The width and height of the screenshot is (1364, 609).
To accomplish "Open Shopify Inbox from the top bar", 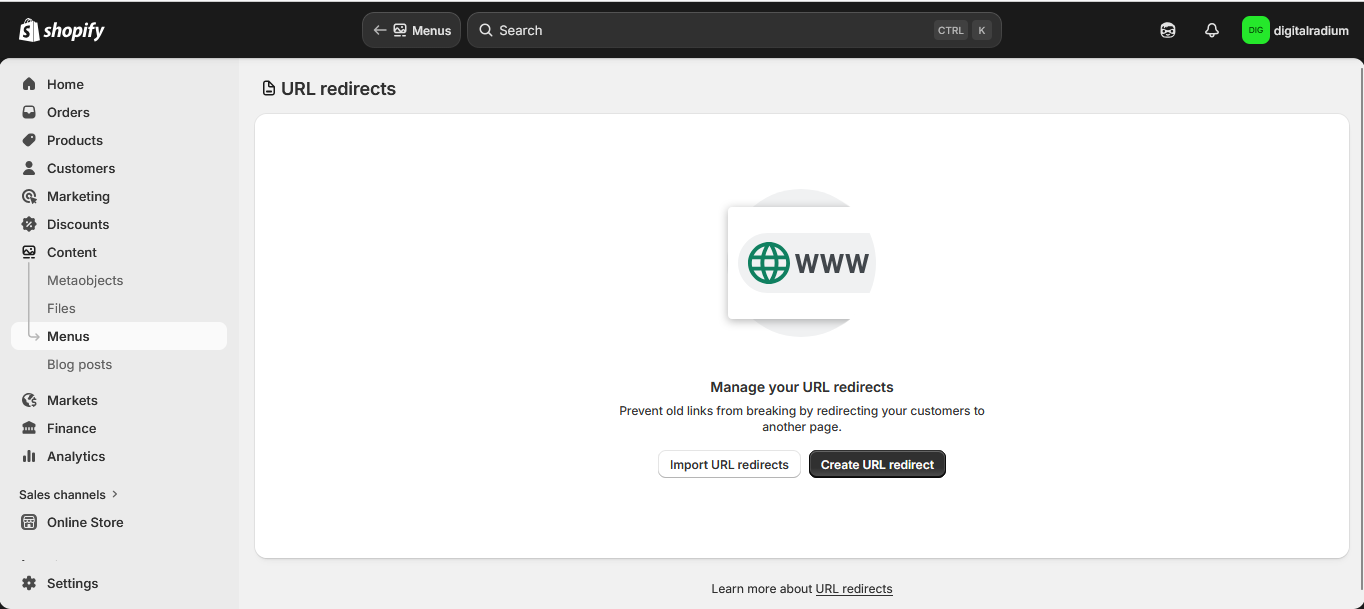I will click(x=1167, y=30).
